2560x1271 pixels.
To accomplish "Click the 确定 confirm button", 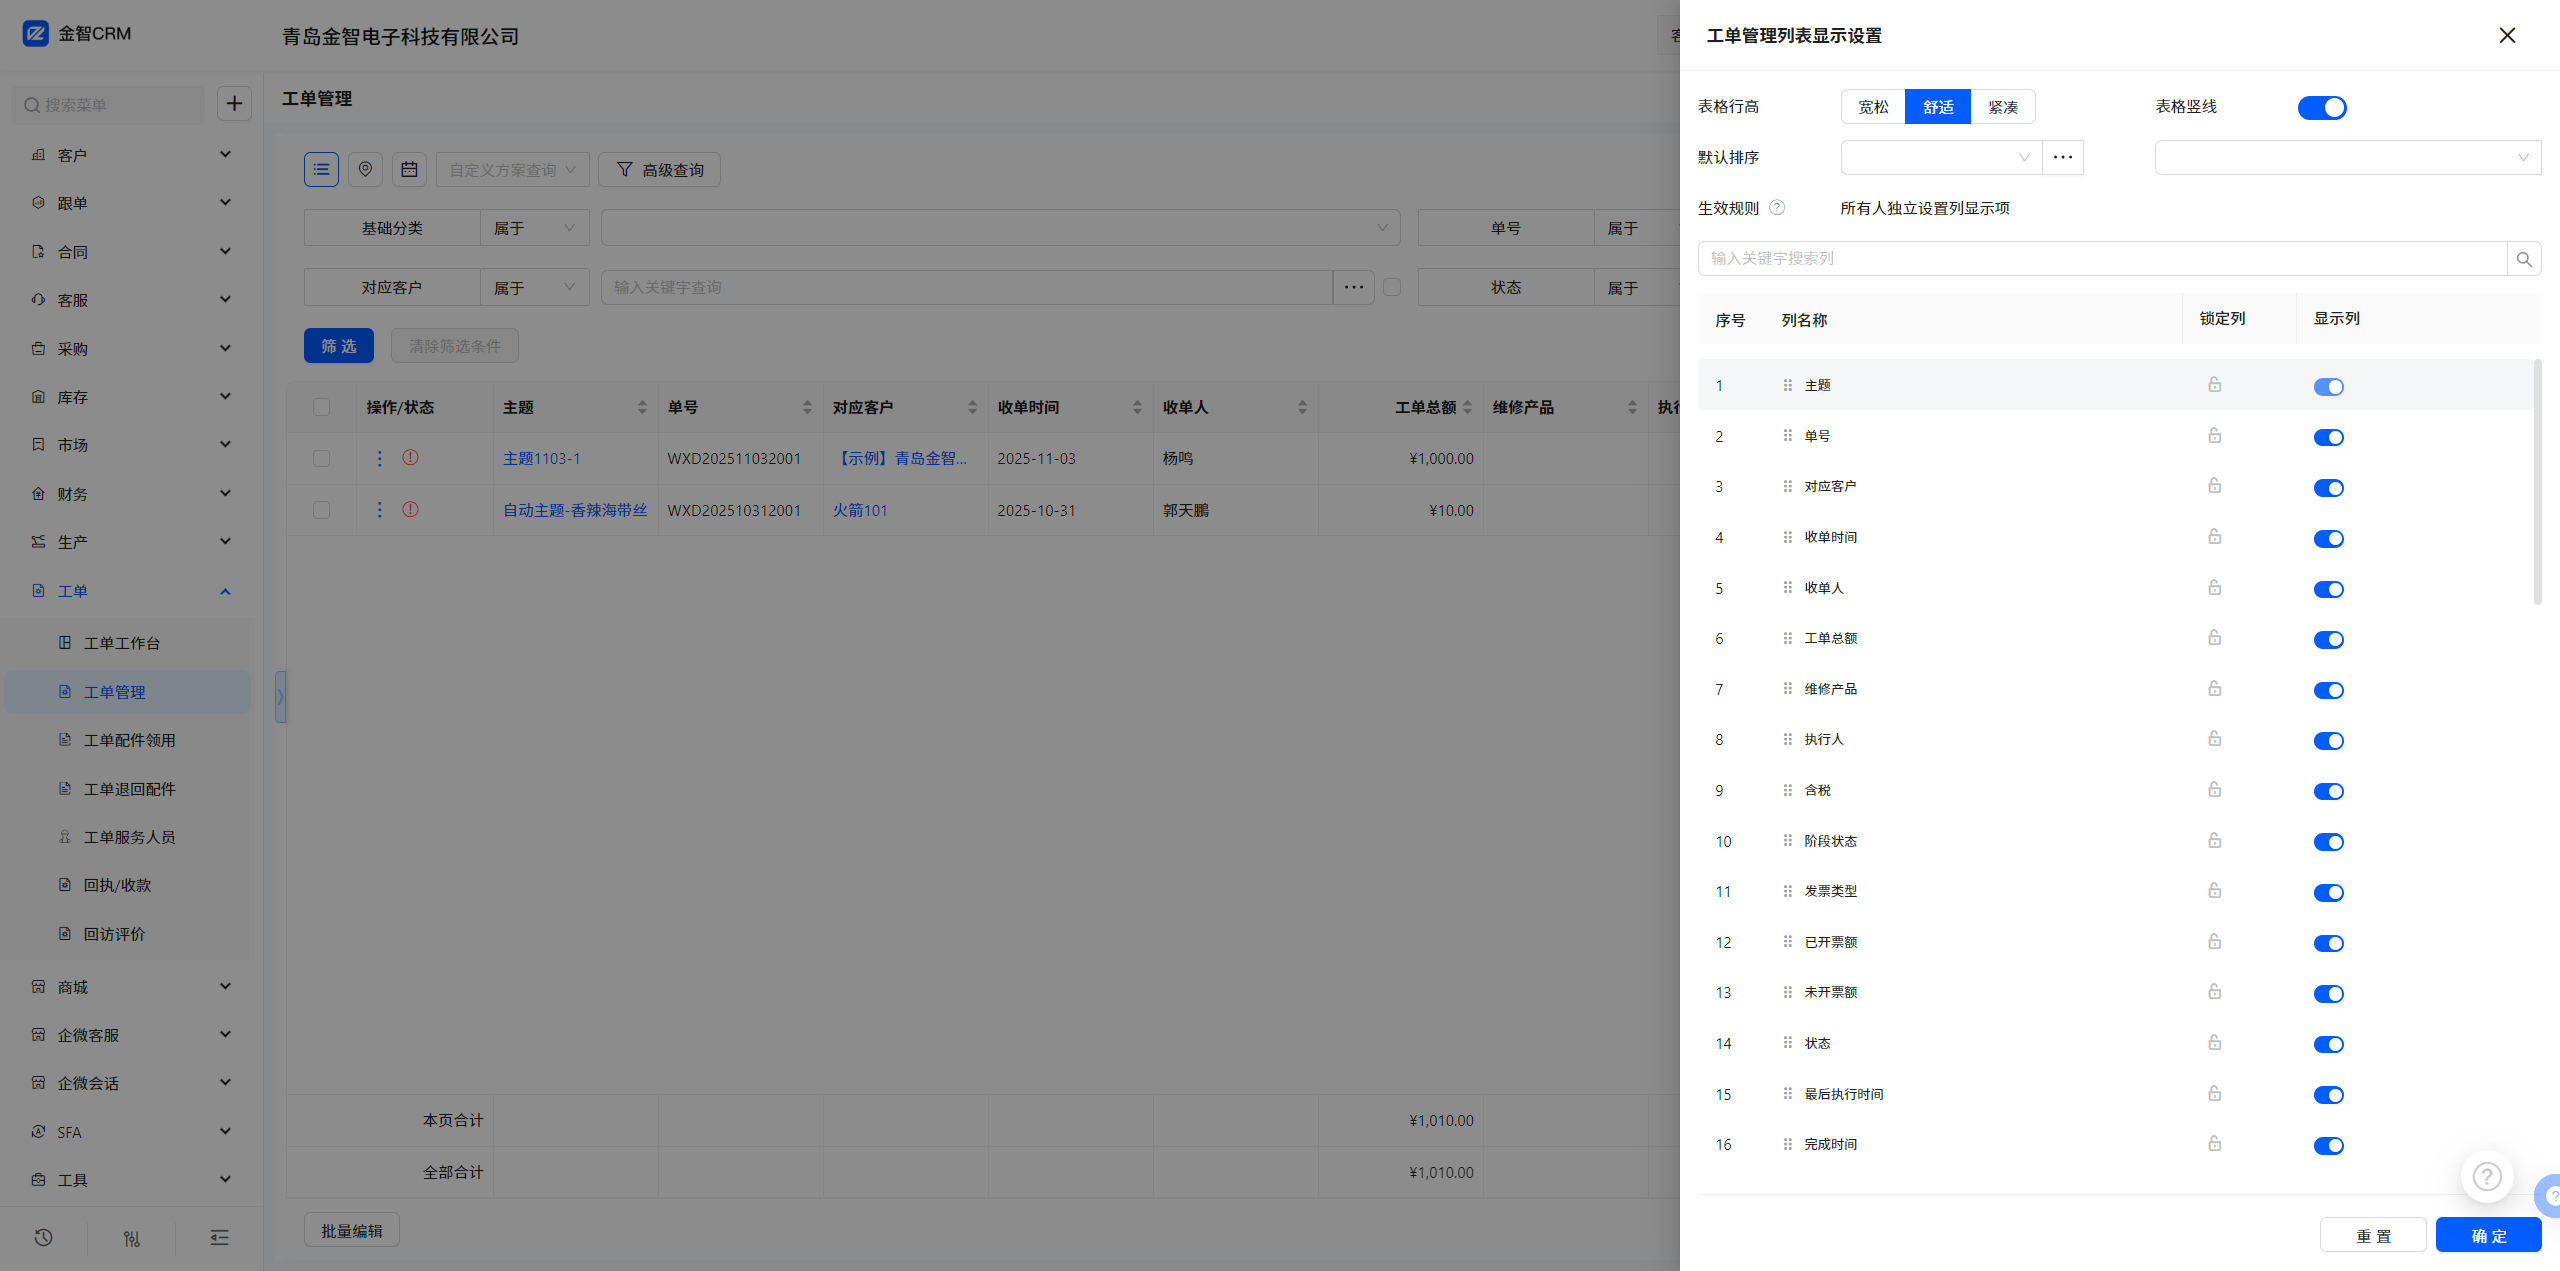I will pos(2488,1235).
